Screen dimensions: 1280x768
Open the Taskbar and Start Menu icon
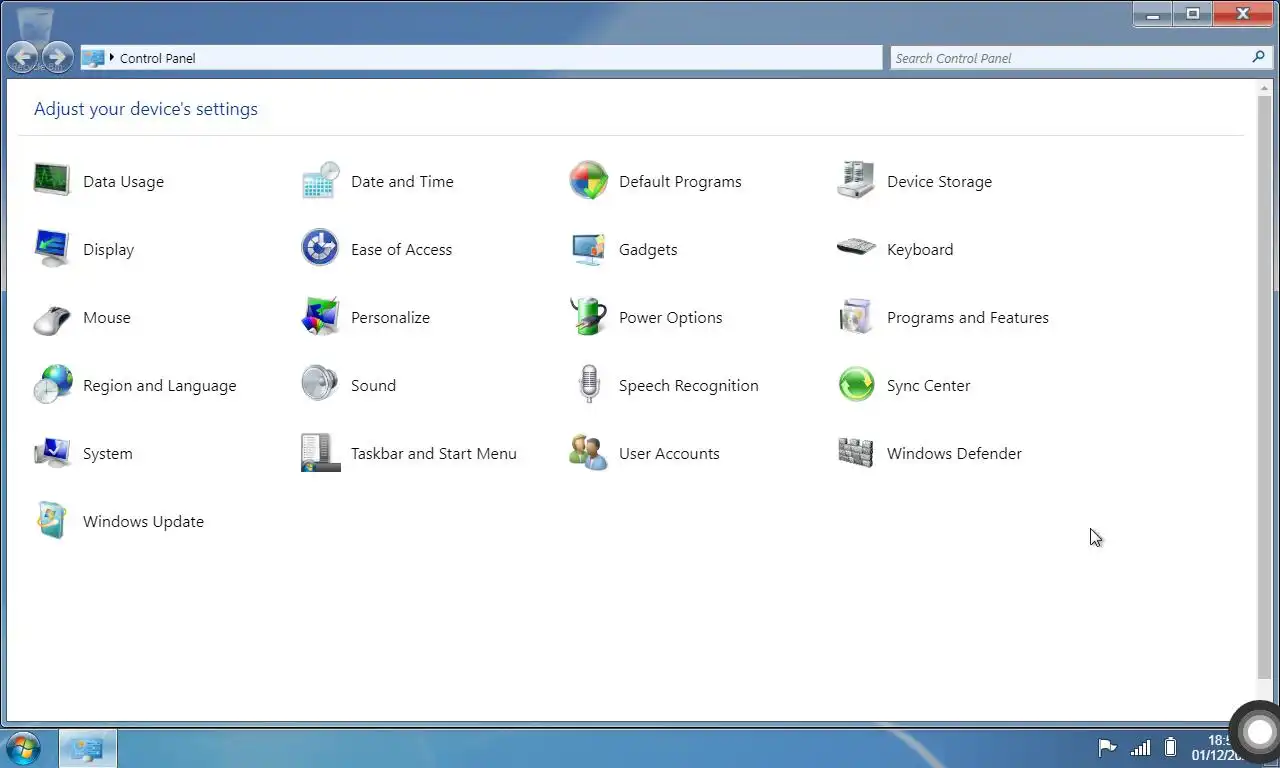(x=320, y=453)
